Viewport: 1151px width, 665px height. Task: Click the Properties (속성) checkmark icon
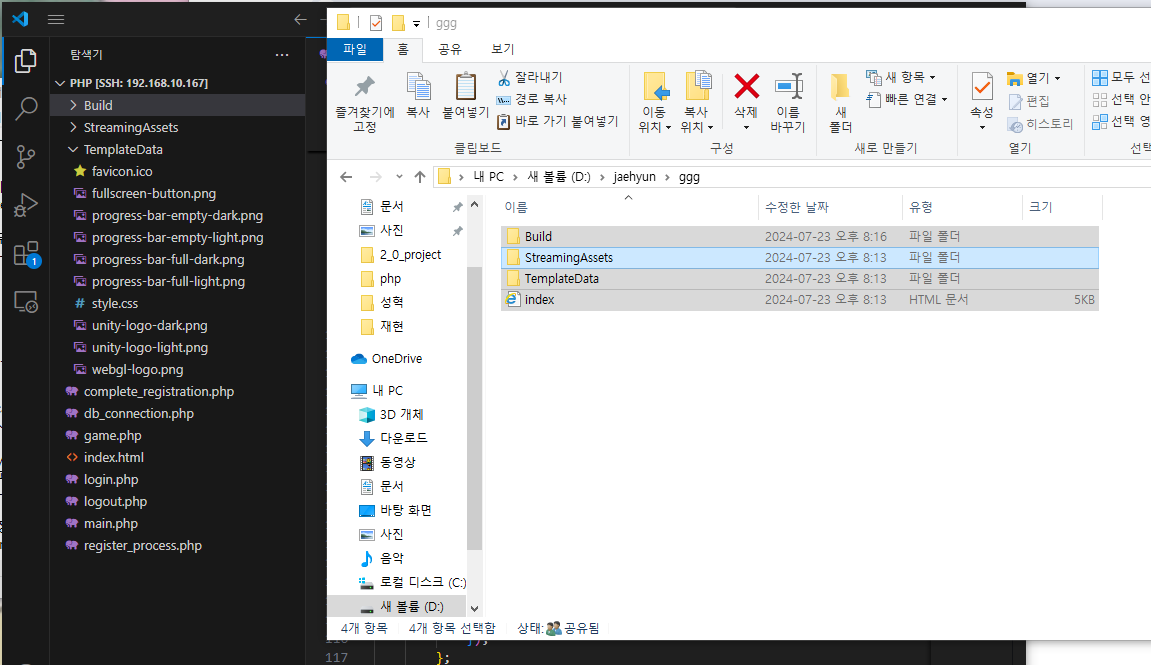point(981,88)
